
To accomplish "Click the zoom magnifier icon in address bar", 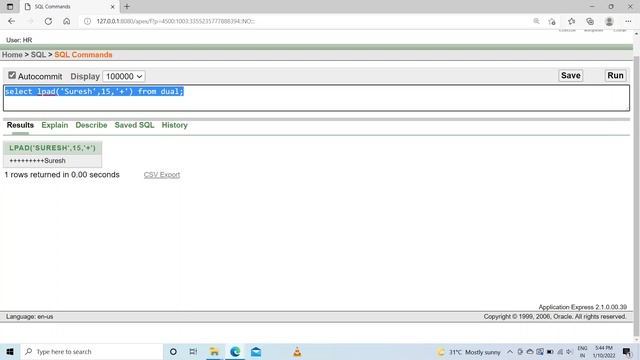I will [536, 21].
